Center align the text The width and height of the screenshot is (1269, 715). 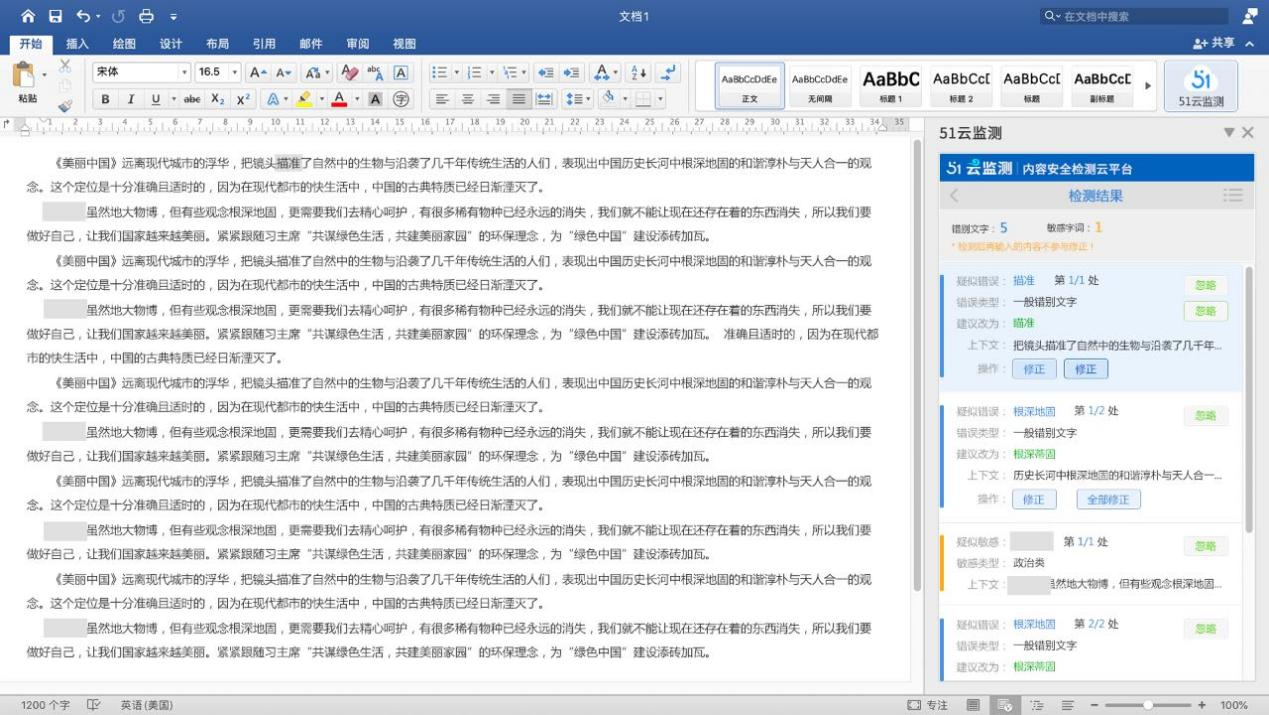[467, 99]
